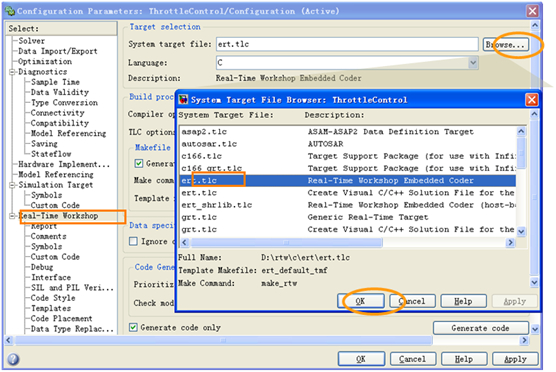This screenshot has height=372, width=556.
Task: Collapse the Simulation Target tree node
Action: pyautogui.click(x=12, y=185)
